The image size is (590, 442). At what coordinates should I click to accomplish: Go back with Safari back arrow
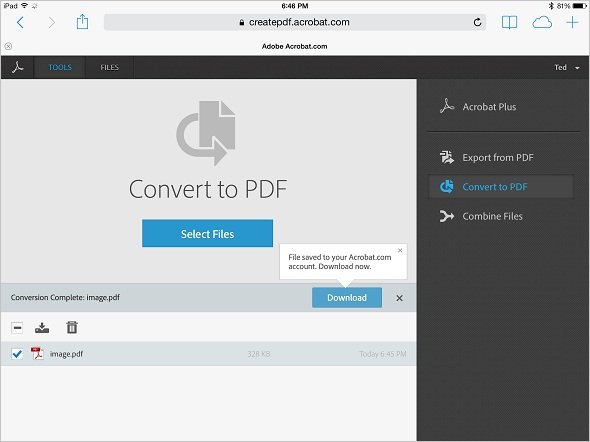coord(20,23)
